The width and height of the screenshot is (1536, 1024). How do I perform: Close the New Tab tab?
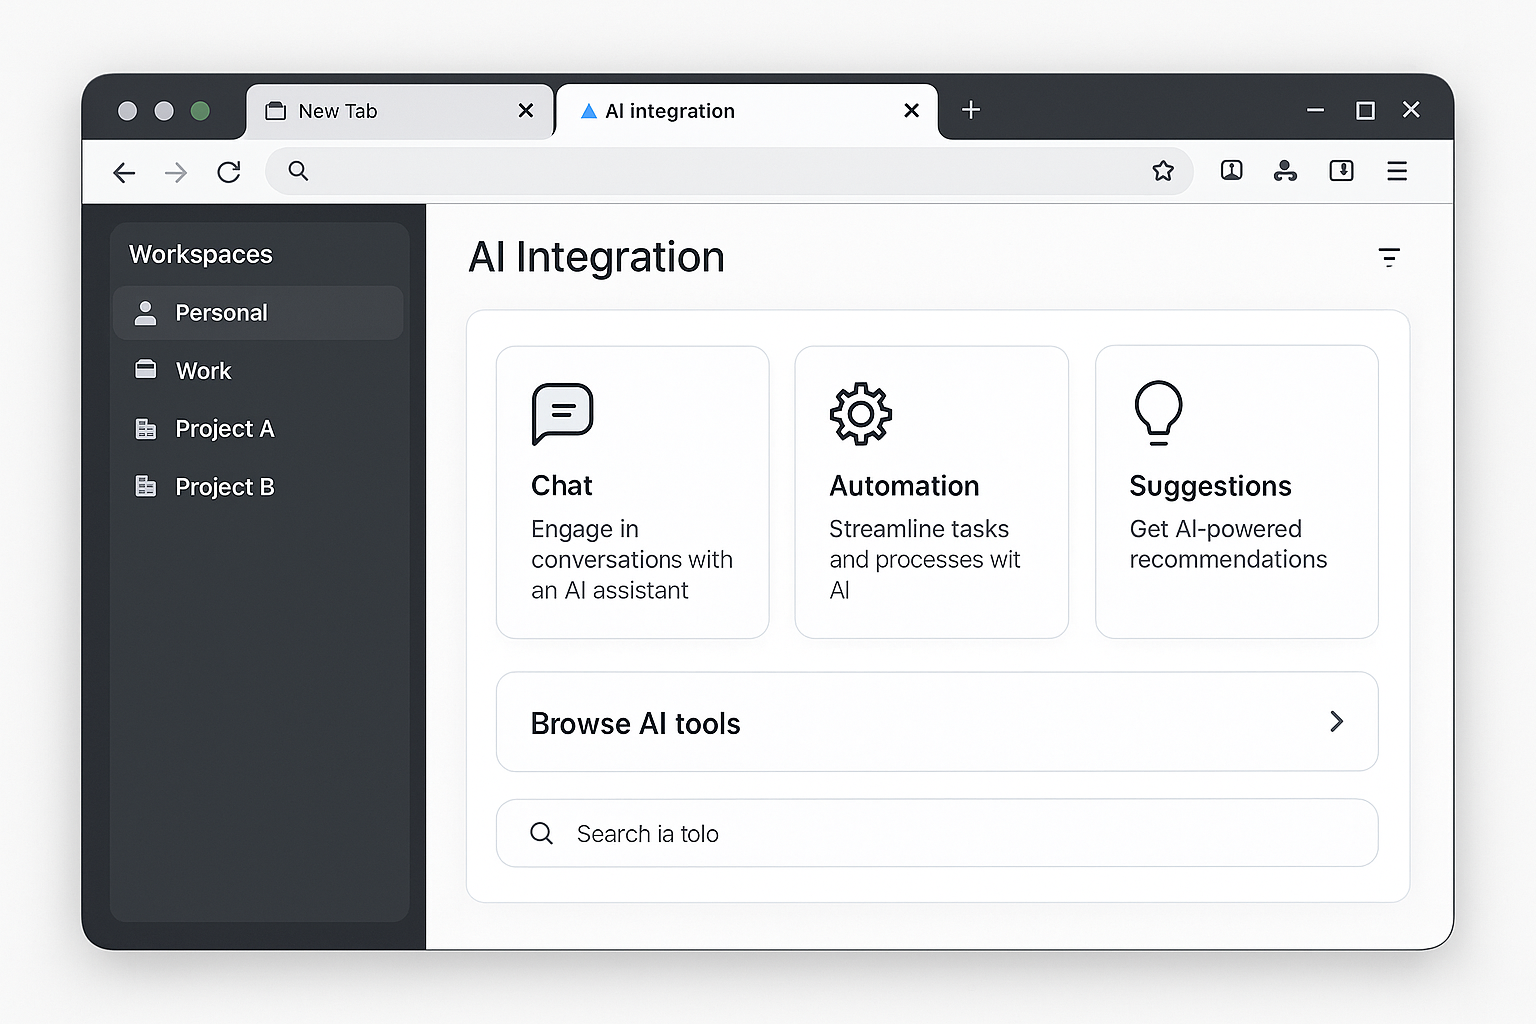coord(526,110)
